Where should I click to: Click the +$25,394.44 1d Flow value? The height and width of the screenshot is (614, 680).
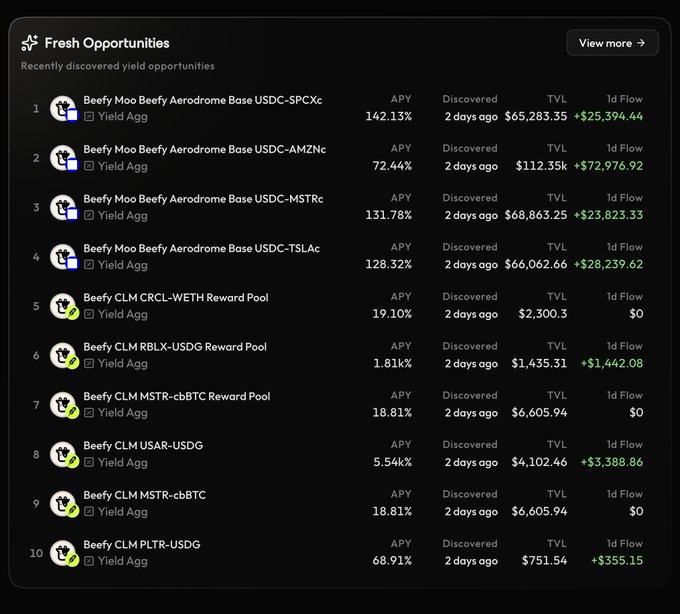click(608, 117)
